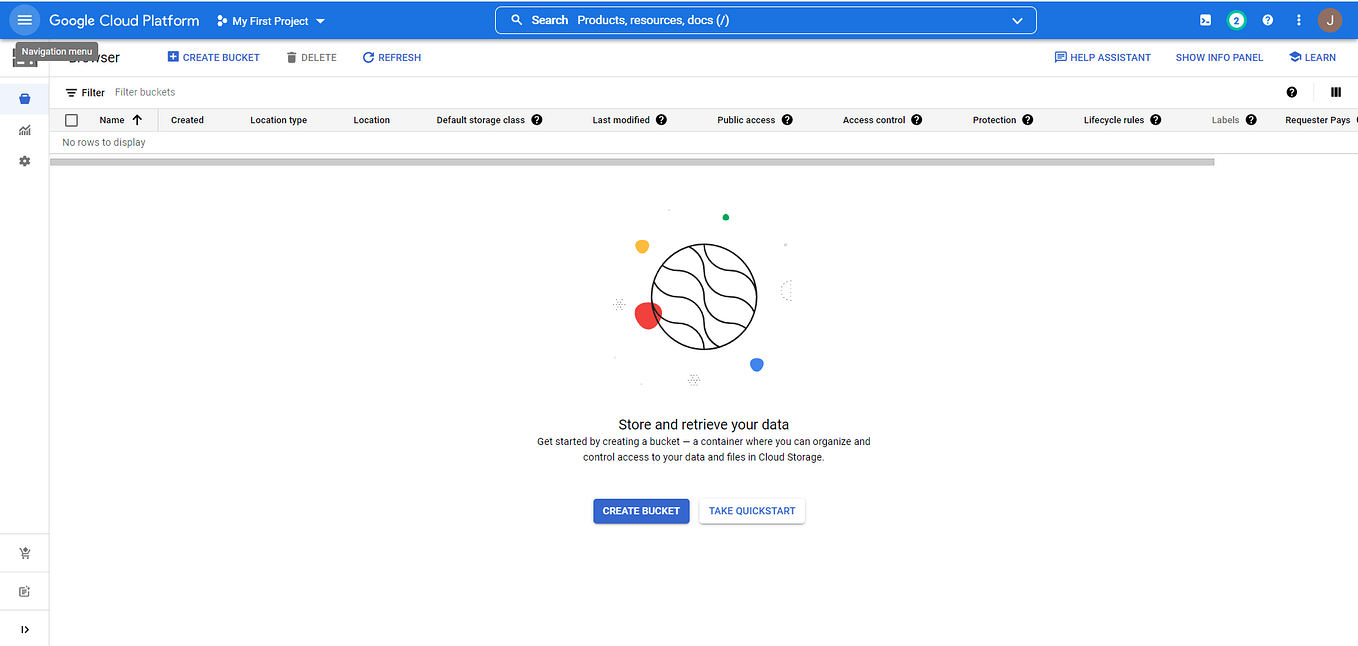Open SHOW INFO PANEL

tap(1219, 57)
